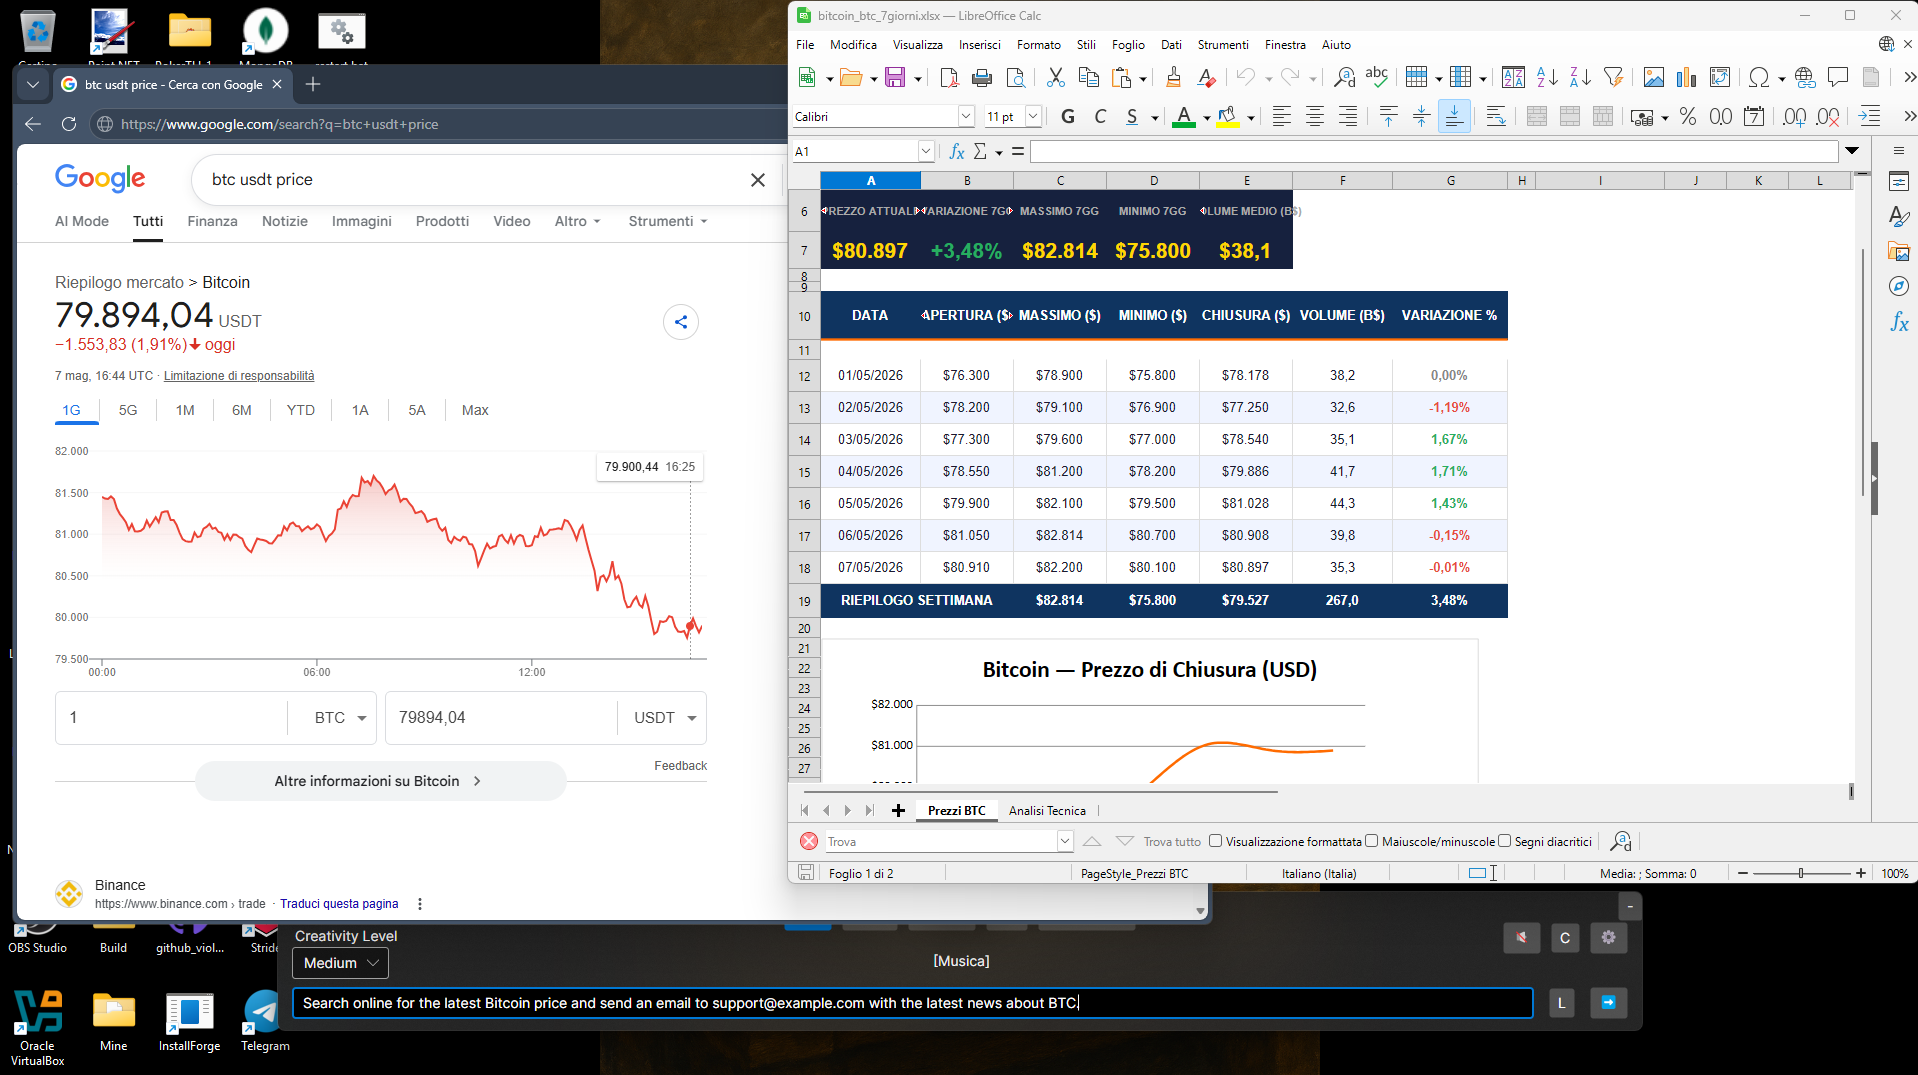
Task: Switch to Analisi Tecnica sheet tab
Action: 1047,811
